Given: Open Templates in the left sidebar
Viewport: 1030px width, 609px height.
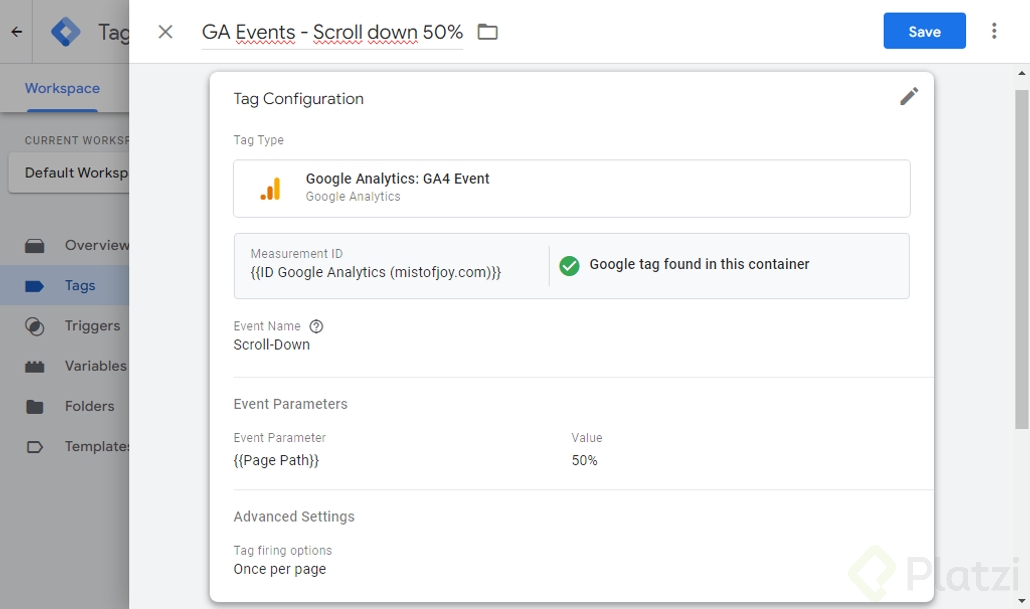Looking at the screenshot, I should pos(97,447).
